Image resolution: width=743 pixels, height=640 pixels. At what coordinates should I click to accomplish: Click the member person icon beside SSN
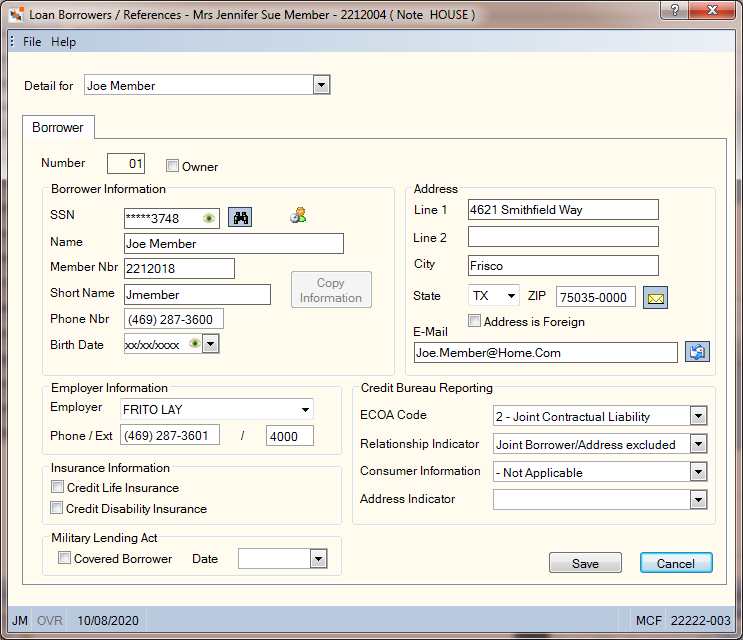click(x=298, y=215)
